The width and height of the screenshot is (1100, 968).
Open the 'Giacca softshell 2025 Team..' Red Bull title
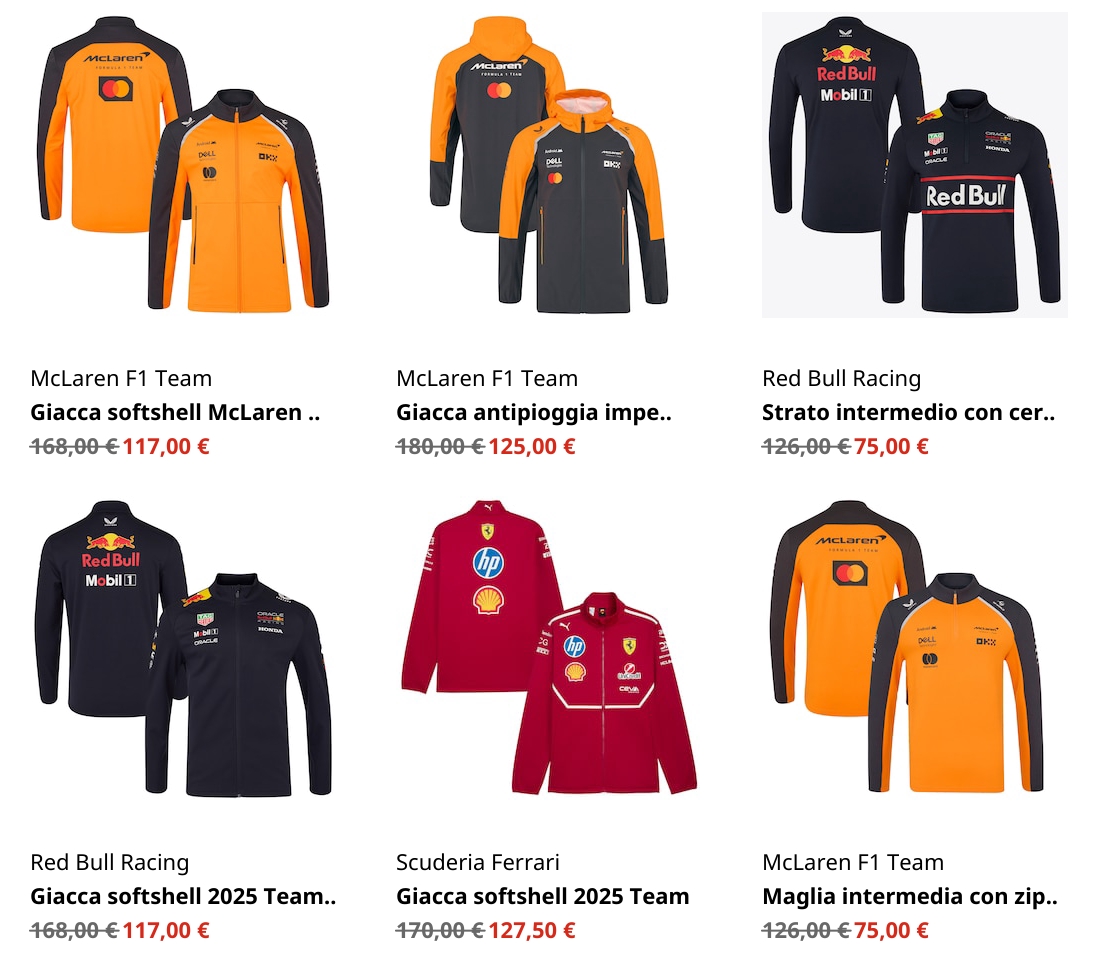coord(183,896)
